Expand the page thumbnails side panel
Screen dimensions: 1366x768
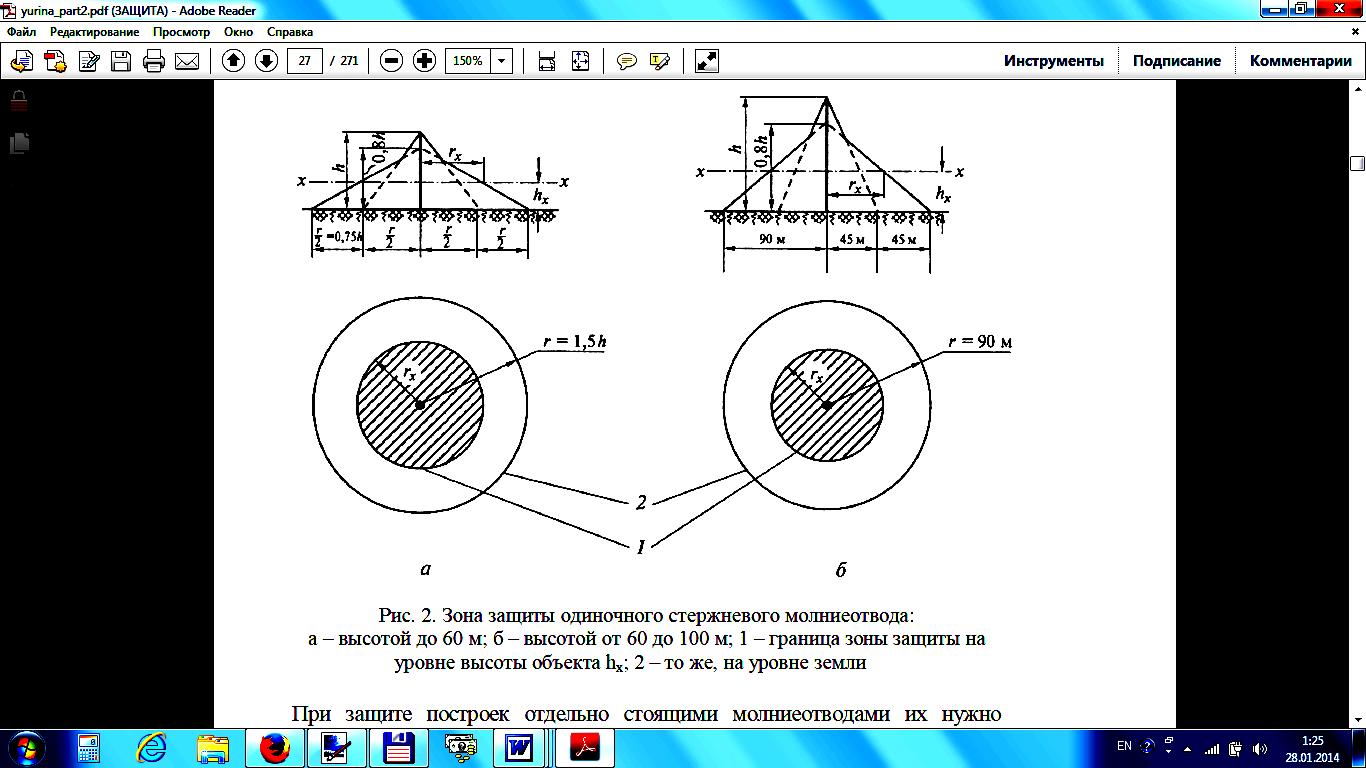point(19,143)
